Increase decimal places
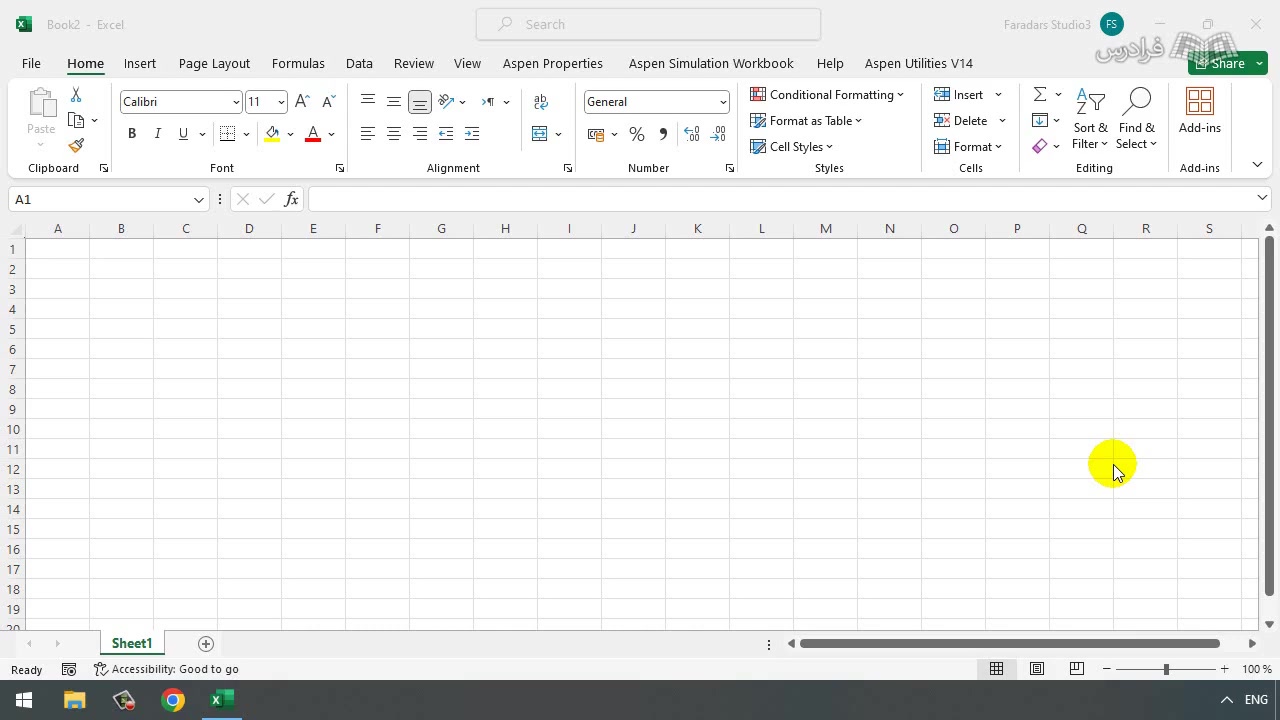 692,134
